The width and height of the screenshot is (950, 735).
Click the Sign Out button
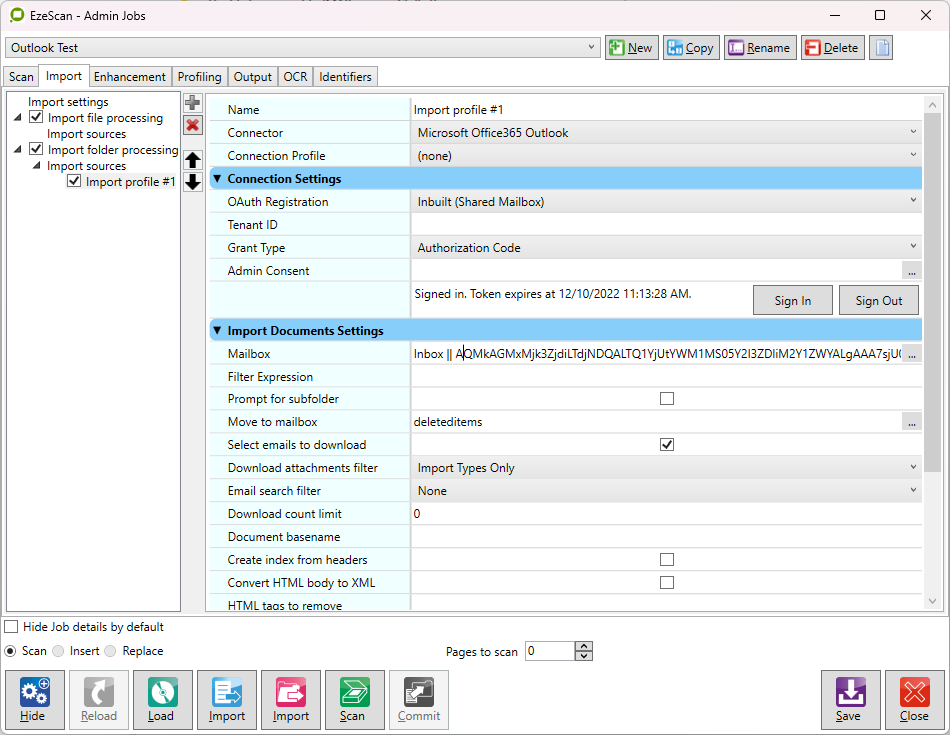pyautogui.click(x=878, y=301)
